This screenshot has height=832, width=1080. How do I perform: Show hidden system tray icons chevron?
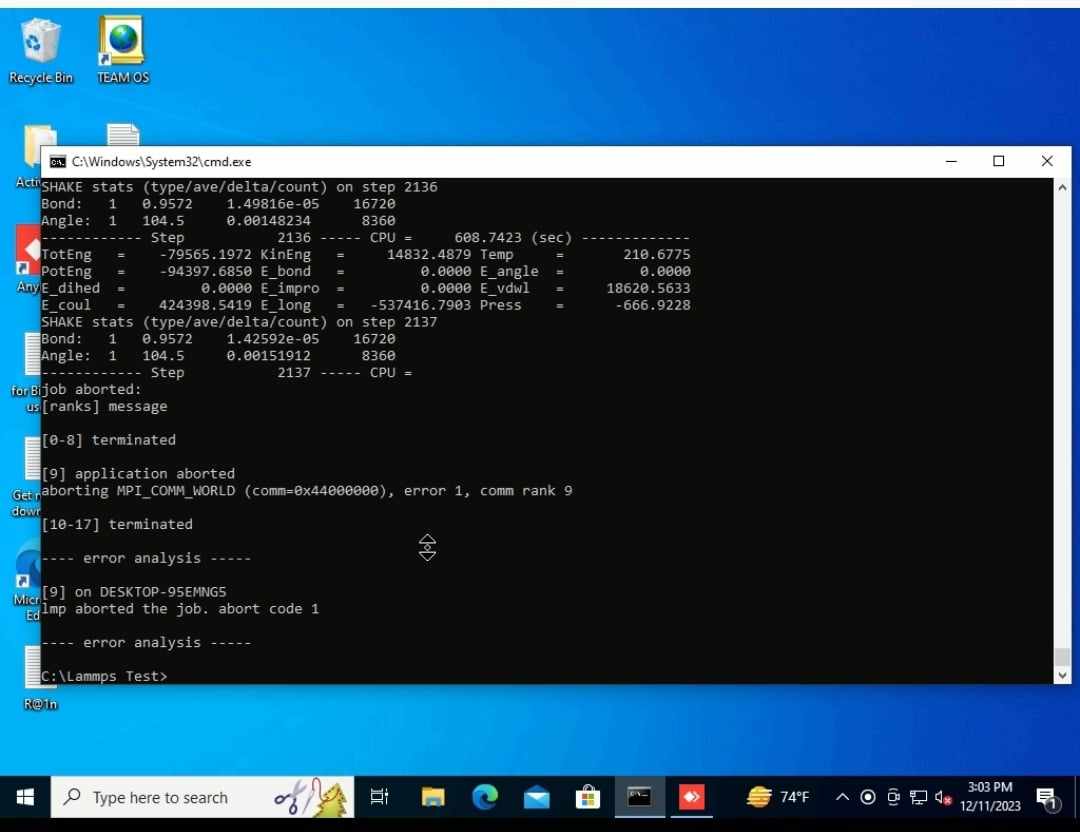pyautogui.click(x=842, y=798)
